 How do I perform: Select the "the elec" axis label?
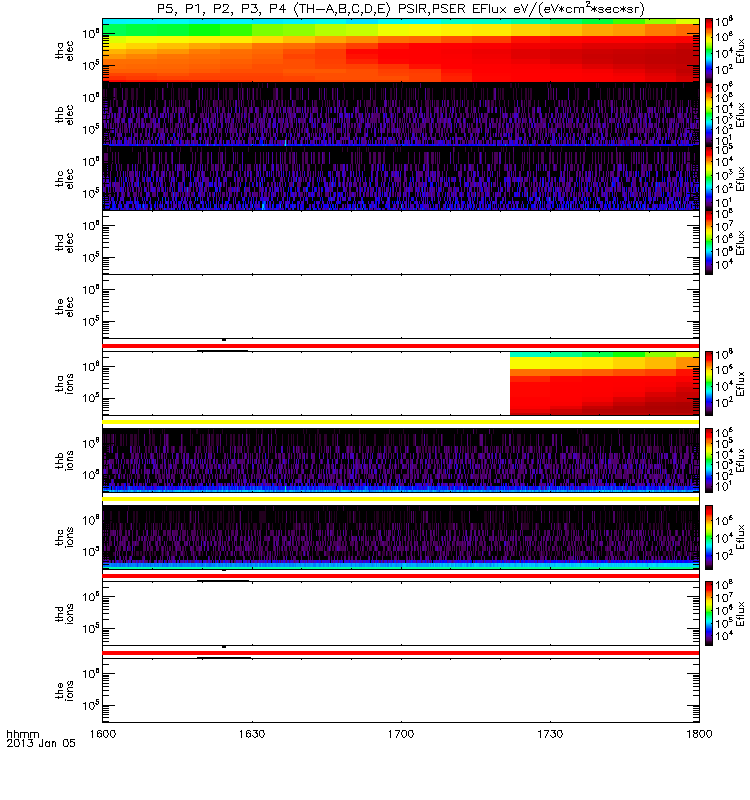(x=64, y=307)
